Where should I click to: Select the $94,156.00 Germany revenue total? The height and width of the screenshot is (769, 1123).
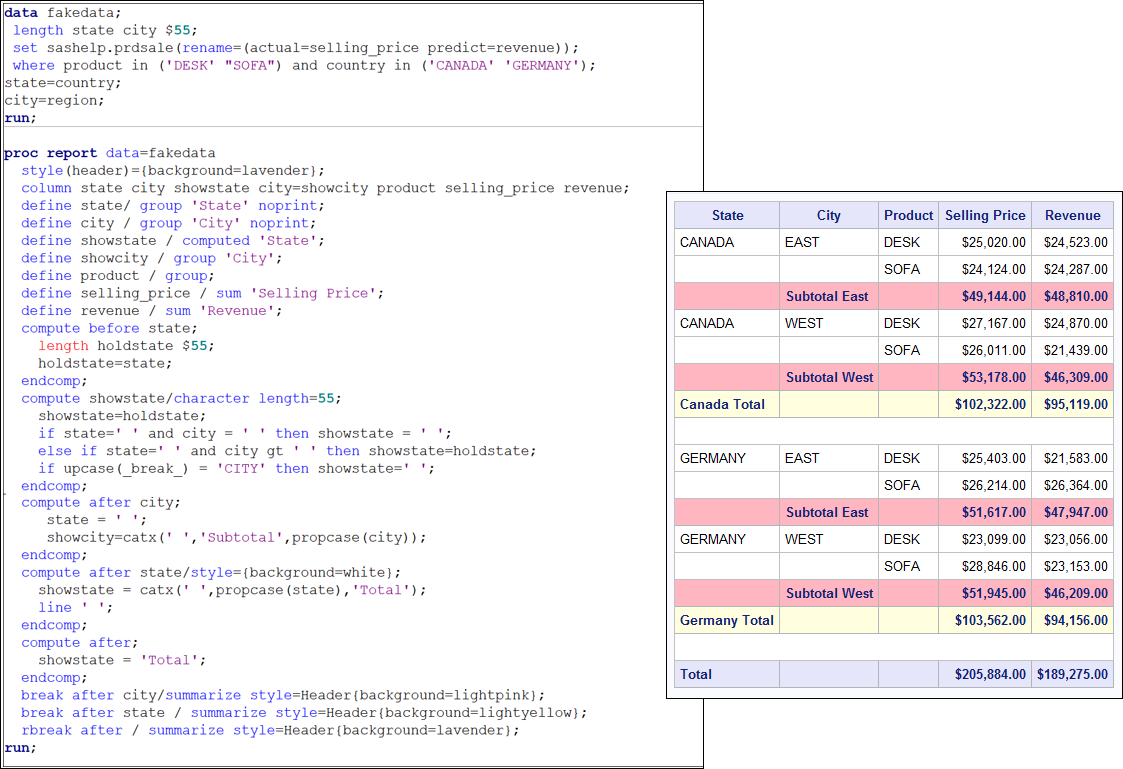coord(1072,620)
